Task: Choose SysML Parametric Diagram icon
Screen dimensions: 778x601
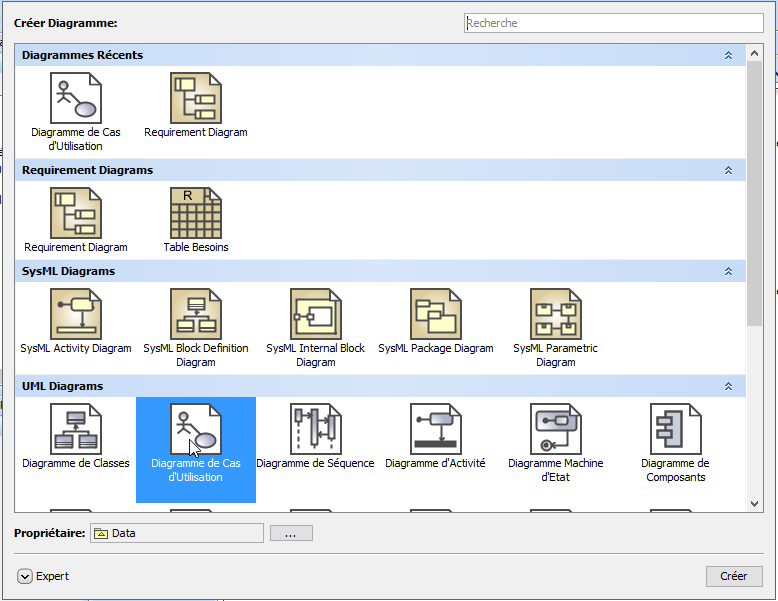Action: pyautogui.click(x=556, y=315)
